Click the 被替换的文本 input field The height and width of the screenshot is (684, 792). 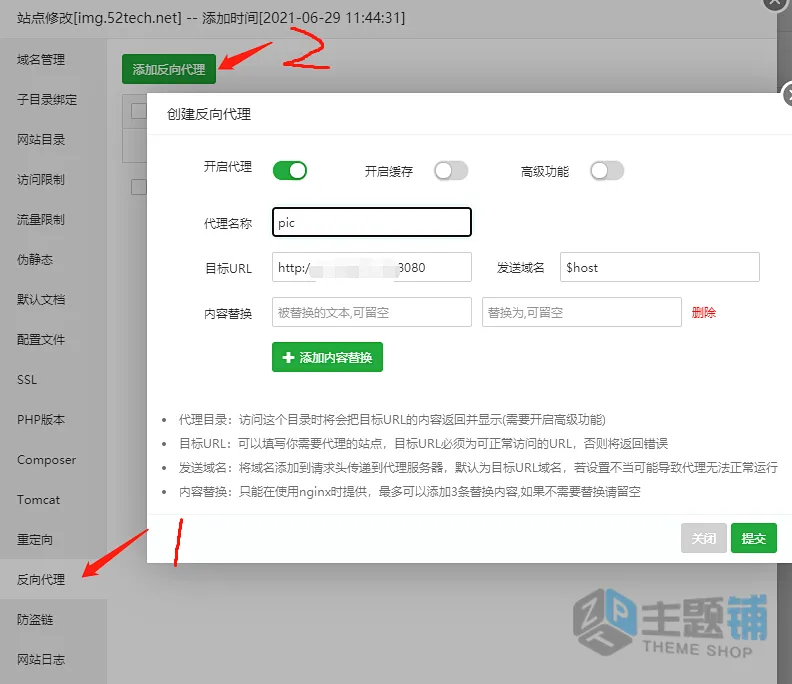372,312
